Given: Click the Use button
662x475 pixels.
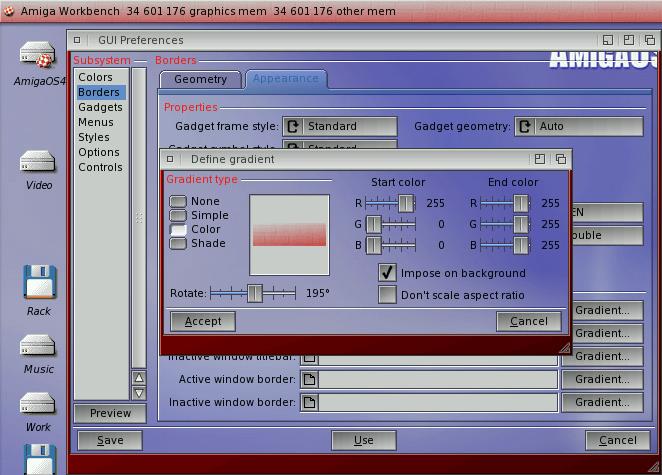Looking at the screenshot, I should (x=364, y=440).
